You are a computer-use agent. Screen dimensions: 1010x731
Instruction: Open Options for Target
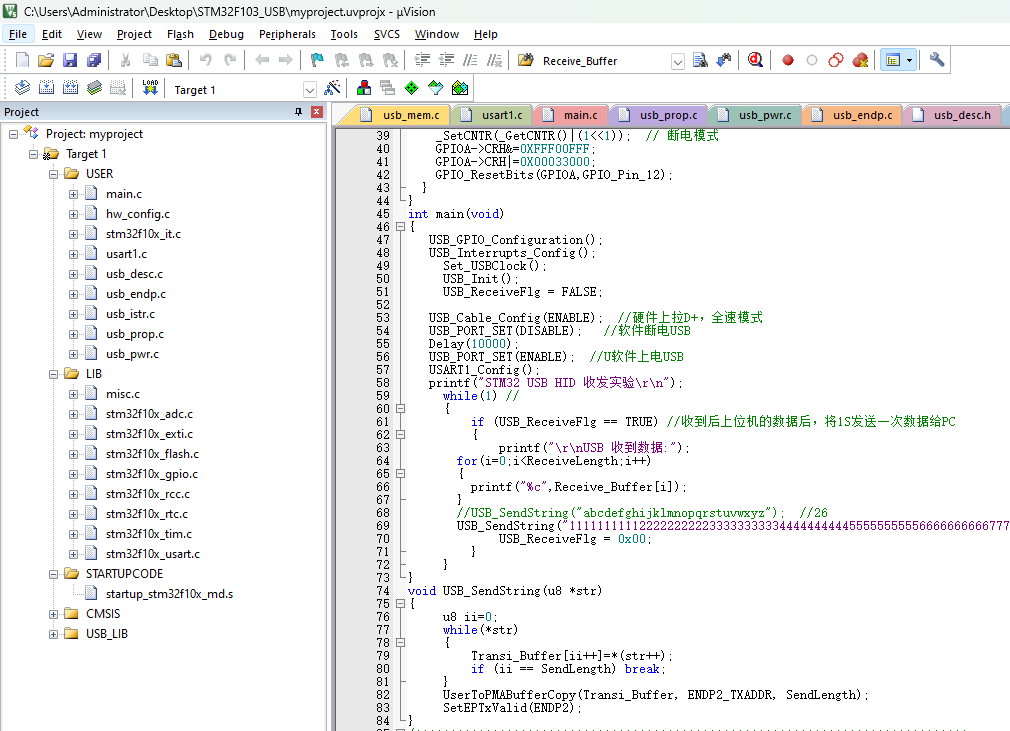pyautogui.click(x=332, y=88)
